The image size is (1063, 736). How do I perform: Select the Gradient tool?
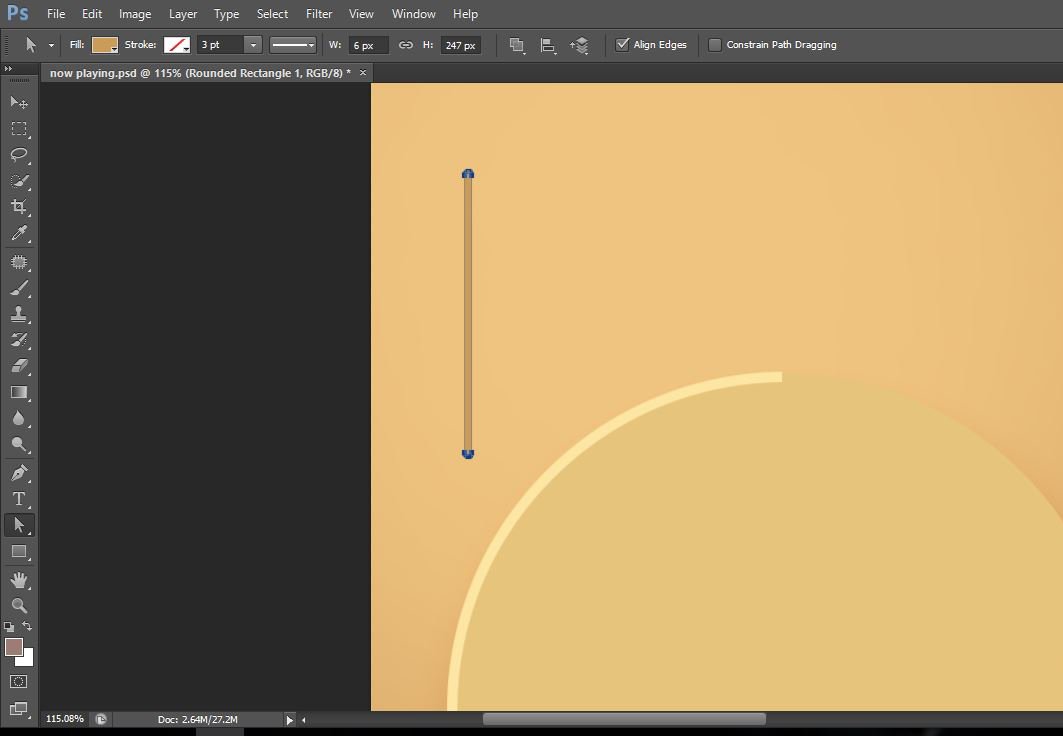tap(19, 392)
